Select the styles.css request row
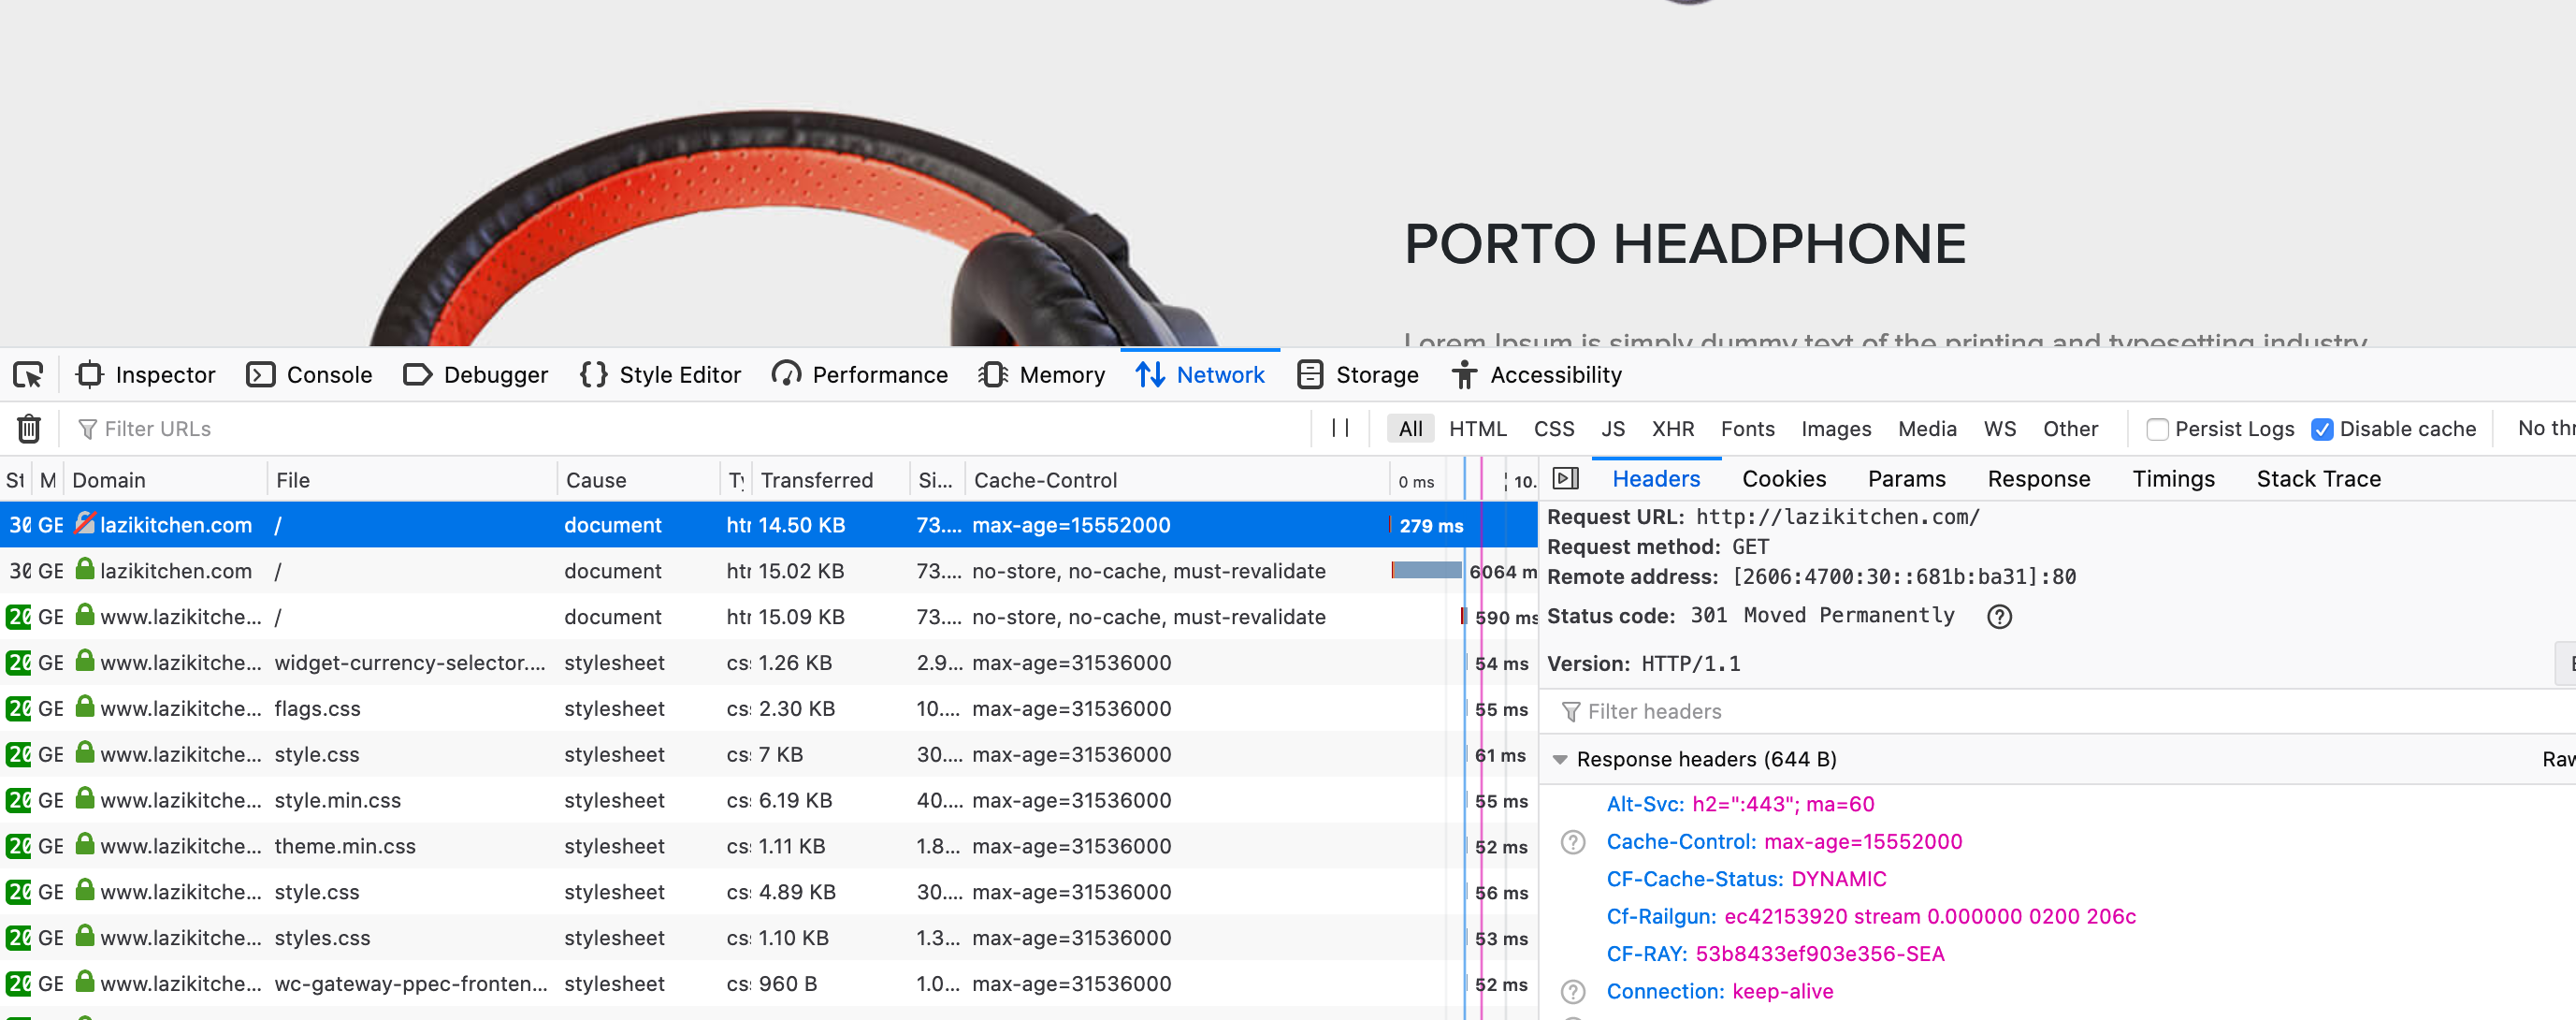Image resolution: width=2576 pixels, height=1020 pixels. point(768,938)
